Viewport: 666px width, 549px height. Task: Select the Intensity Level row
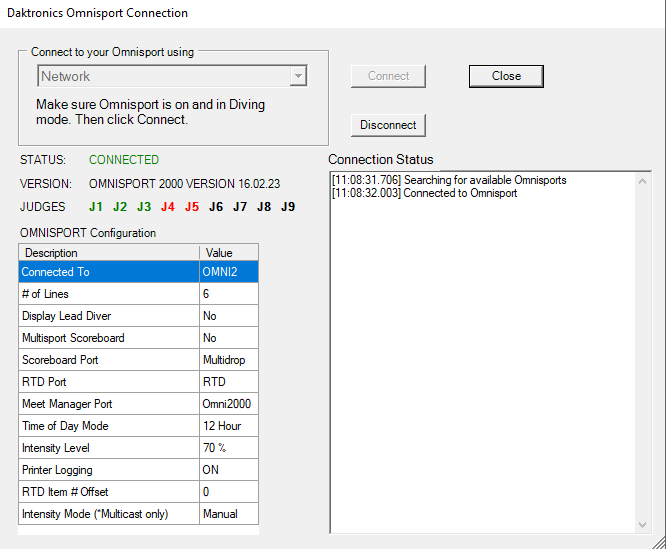(138, 448)
